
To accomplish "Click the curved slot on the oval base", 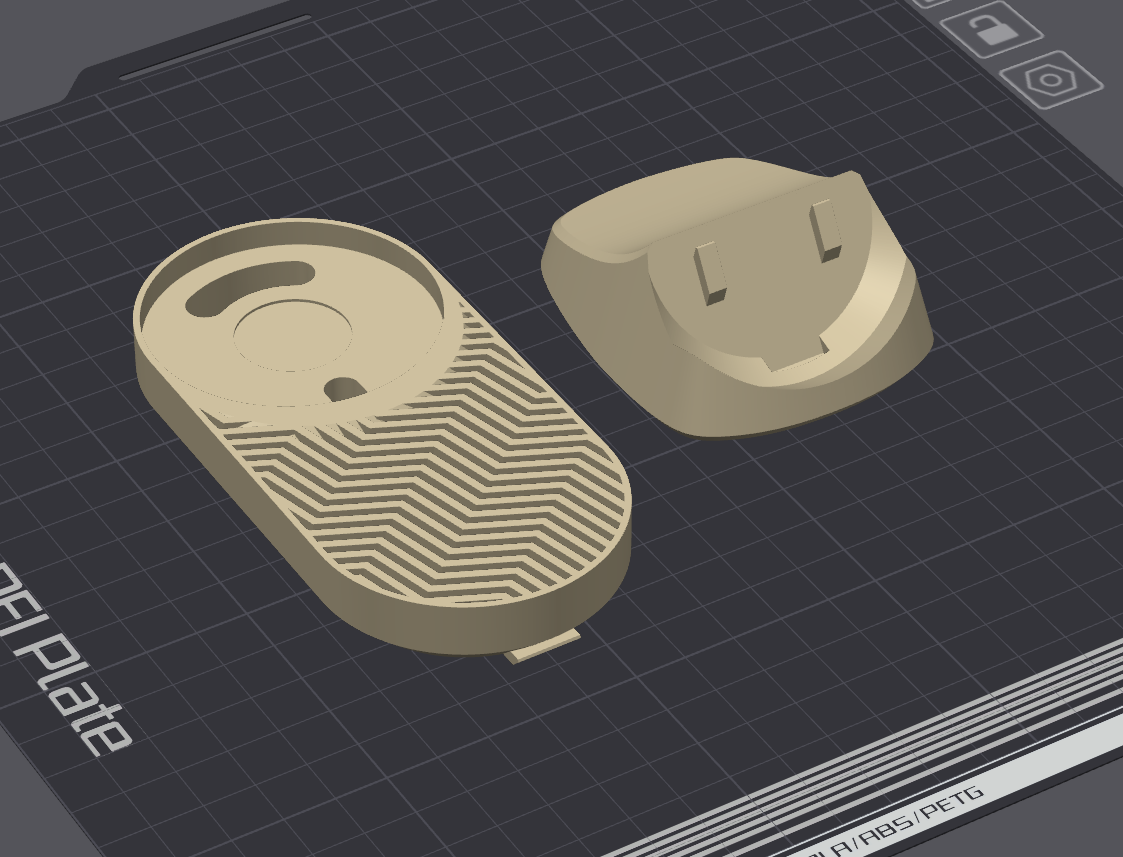I will pos(245,286).
